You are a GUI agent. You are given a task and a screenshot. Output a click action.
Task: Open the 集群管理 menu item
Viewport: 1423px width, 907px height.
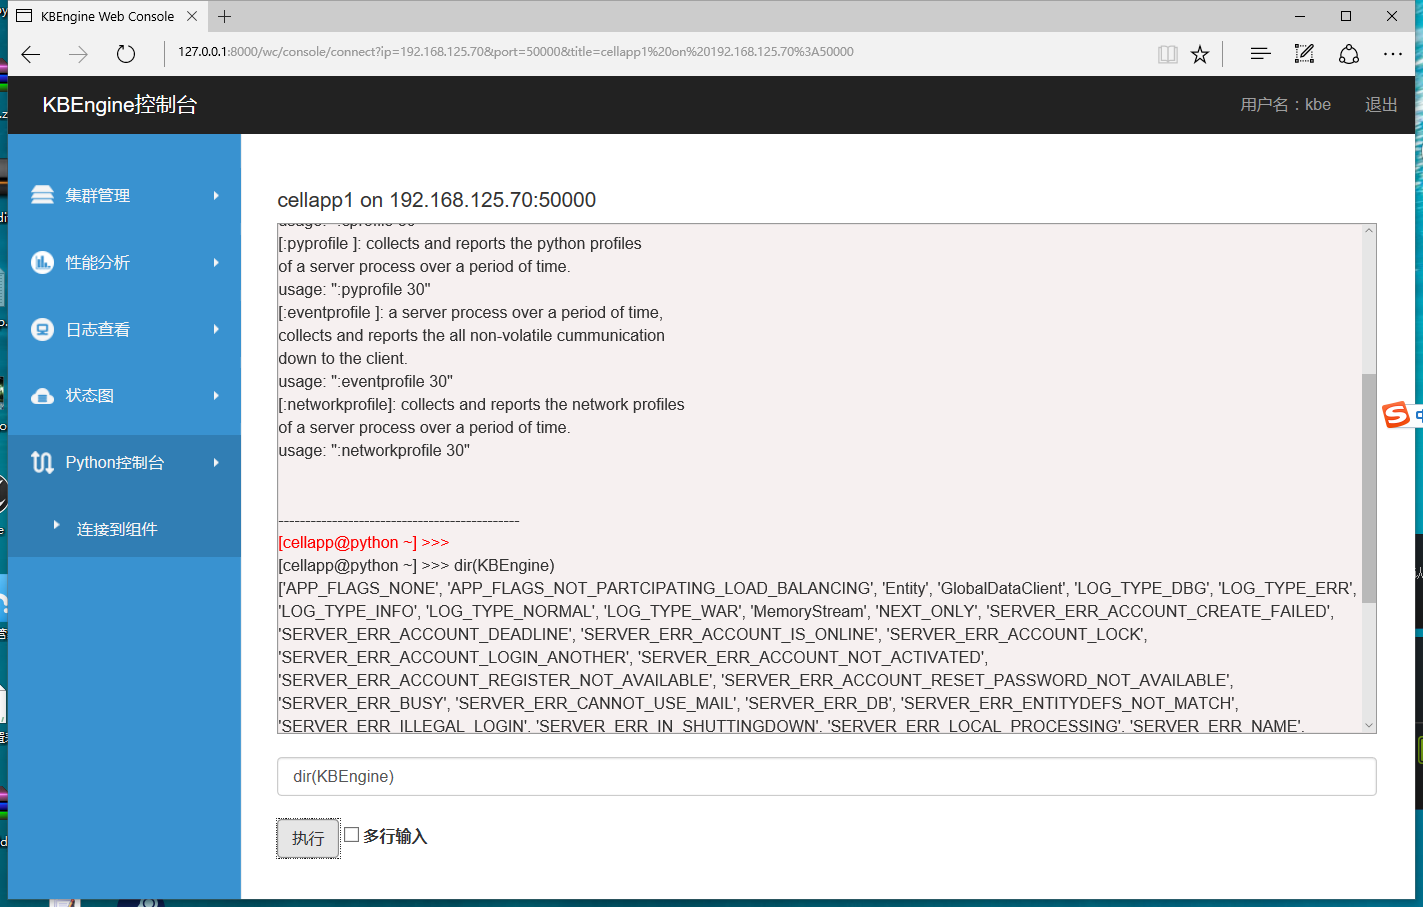124,195
